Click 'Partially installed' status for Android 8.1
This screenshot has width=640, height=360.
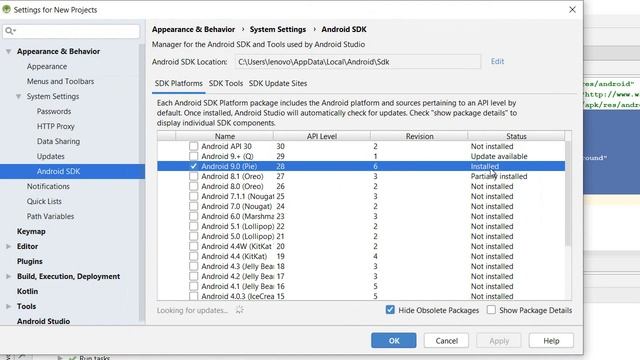499,176
